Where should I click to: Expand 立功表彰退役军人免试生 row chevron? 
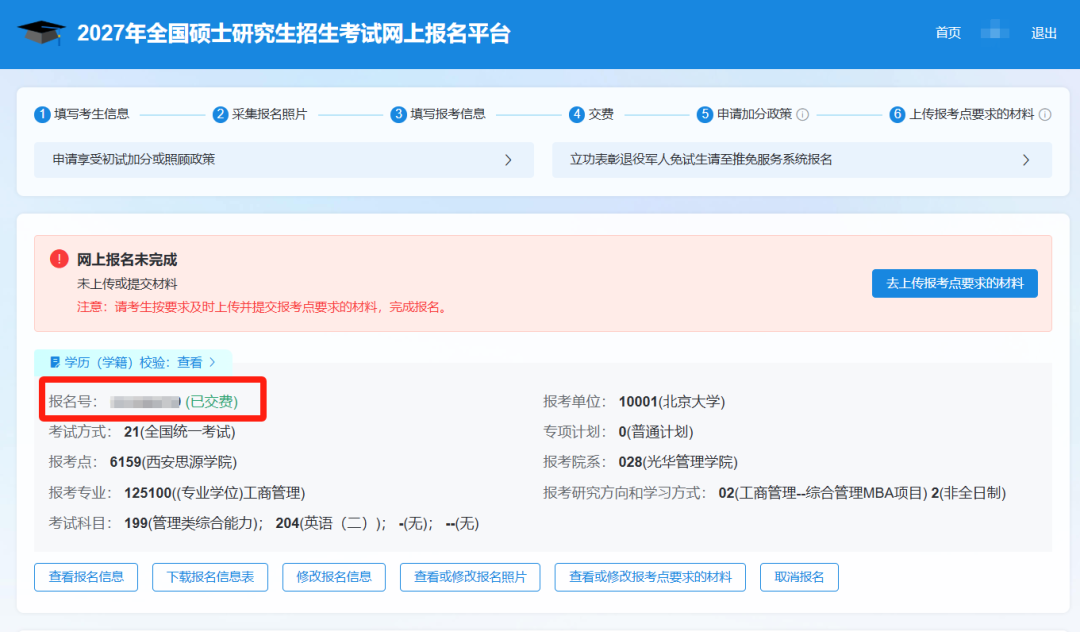click(1026, 160)
